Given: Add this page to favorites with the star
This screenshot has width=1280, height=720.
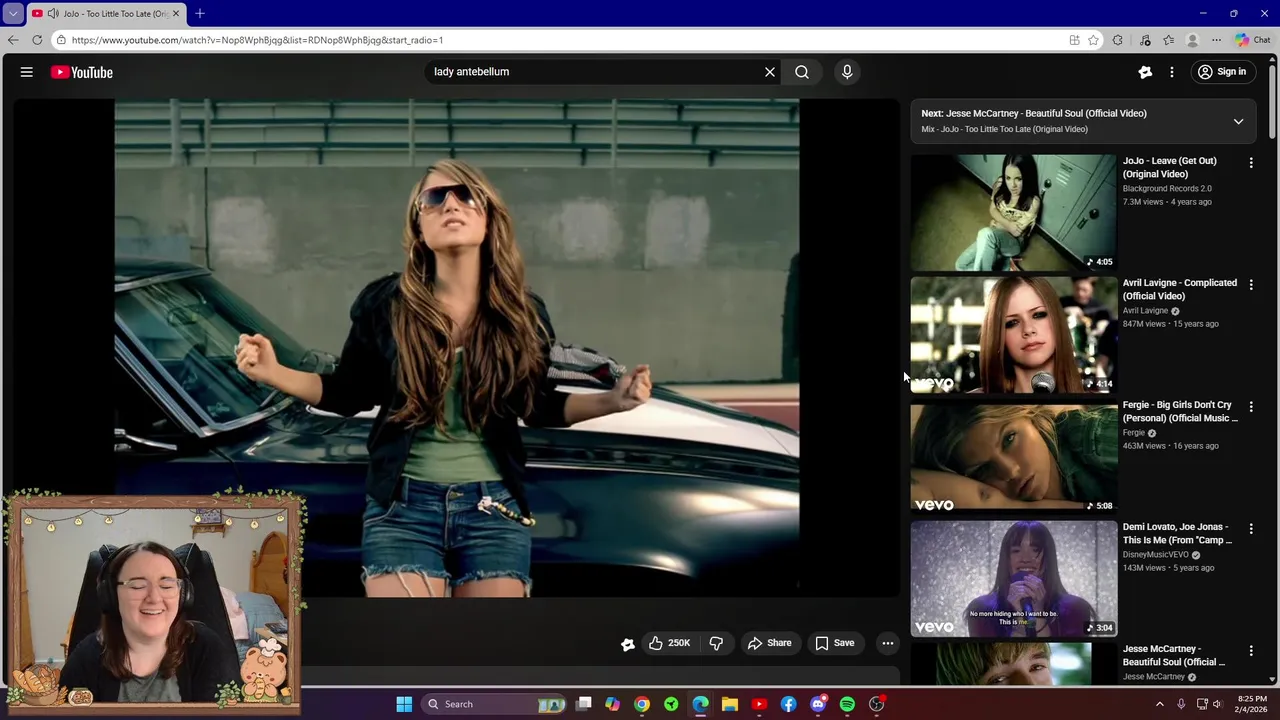Looking at the screenshot, I should coord(1093,40).
